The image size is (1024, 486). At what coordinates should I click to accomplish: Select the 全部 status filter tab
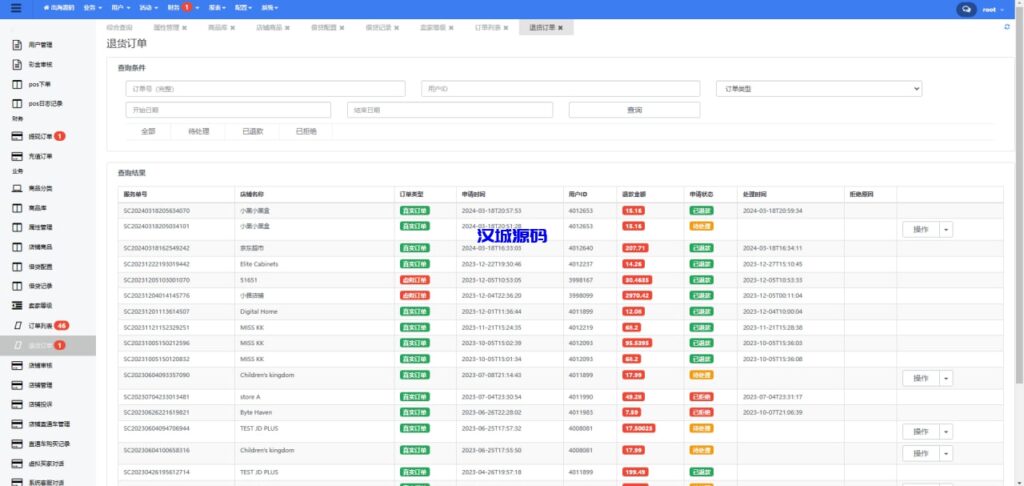(x=148, y=131)
